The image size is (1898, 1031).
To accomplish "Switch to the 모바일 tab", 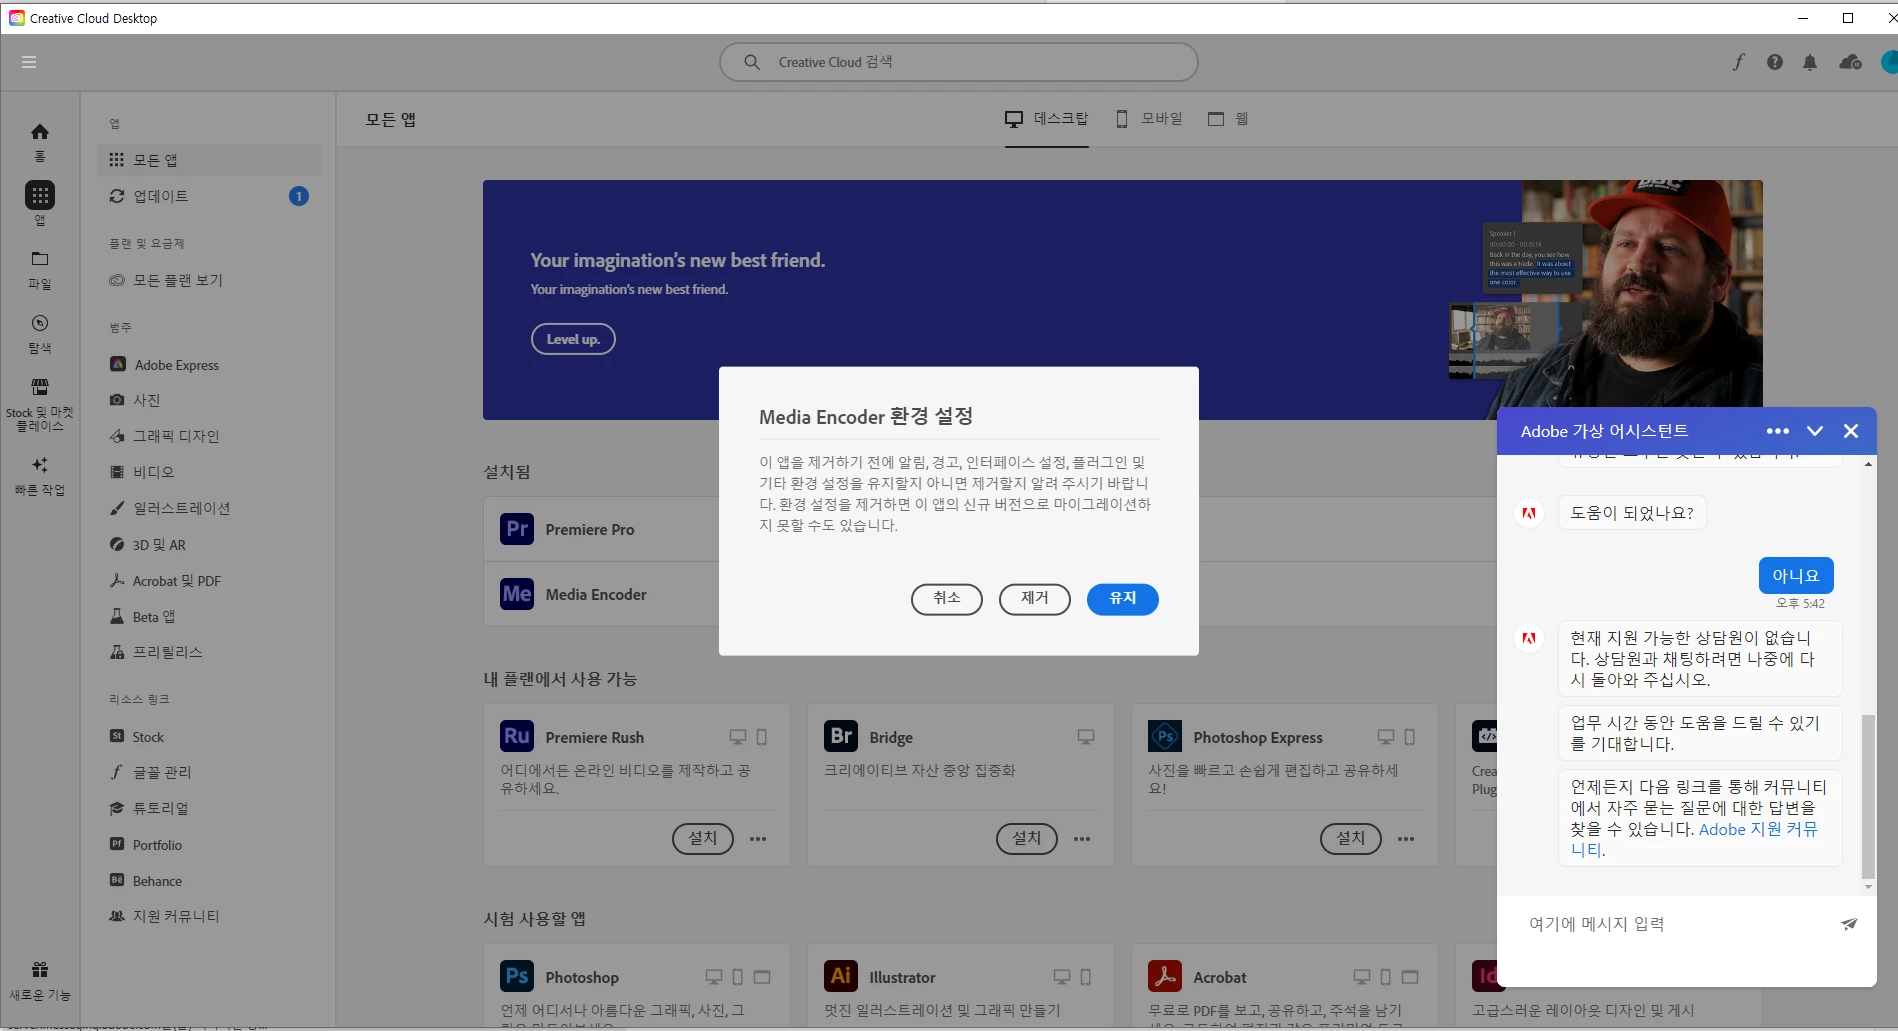I will point(1149,119).
